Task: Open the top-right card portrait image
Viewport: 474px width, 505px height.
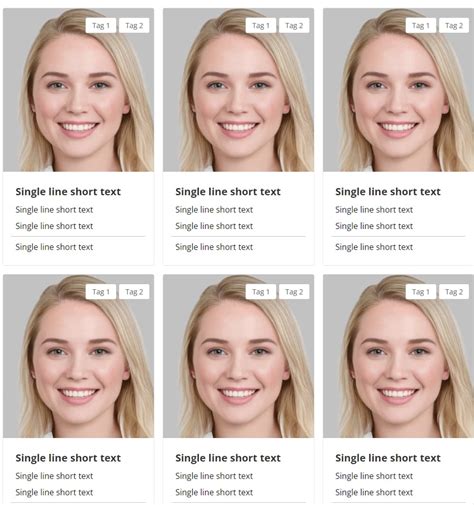Action: click(398, 90)
